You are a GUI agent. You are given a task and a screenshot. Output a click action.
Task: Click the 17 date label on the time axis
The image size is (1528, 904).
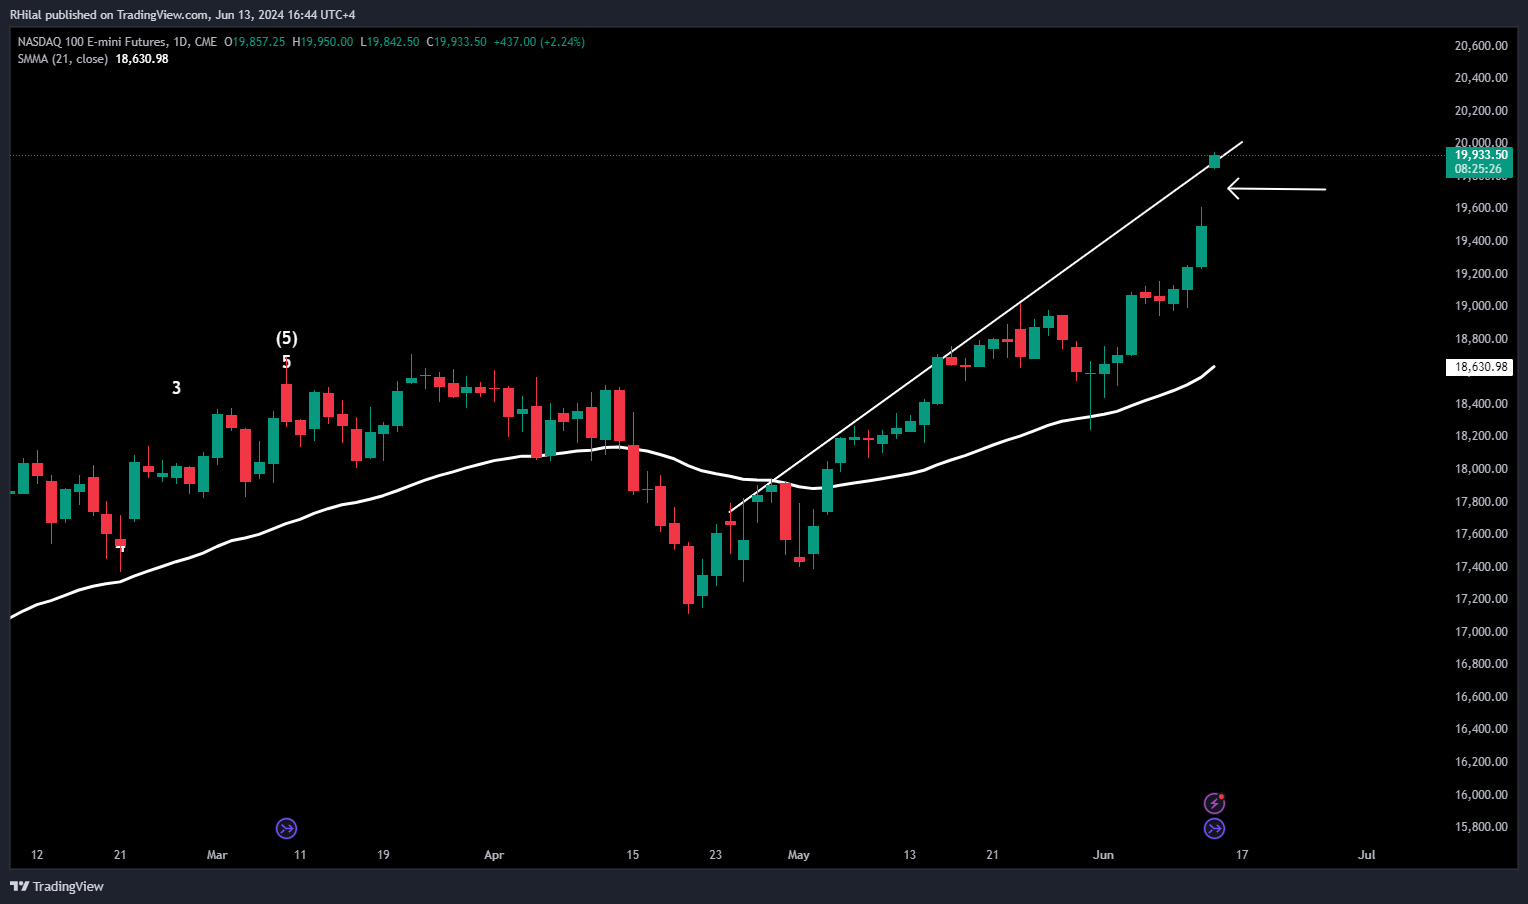coord(1242,855)
